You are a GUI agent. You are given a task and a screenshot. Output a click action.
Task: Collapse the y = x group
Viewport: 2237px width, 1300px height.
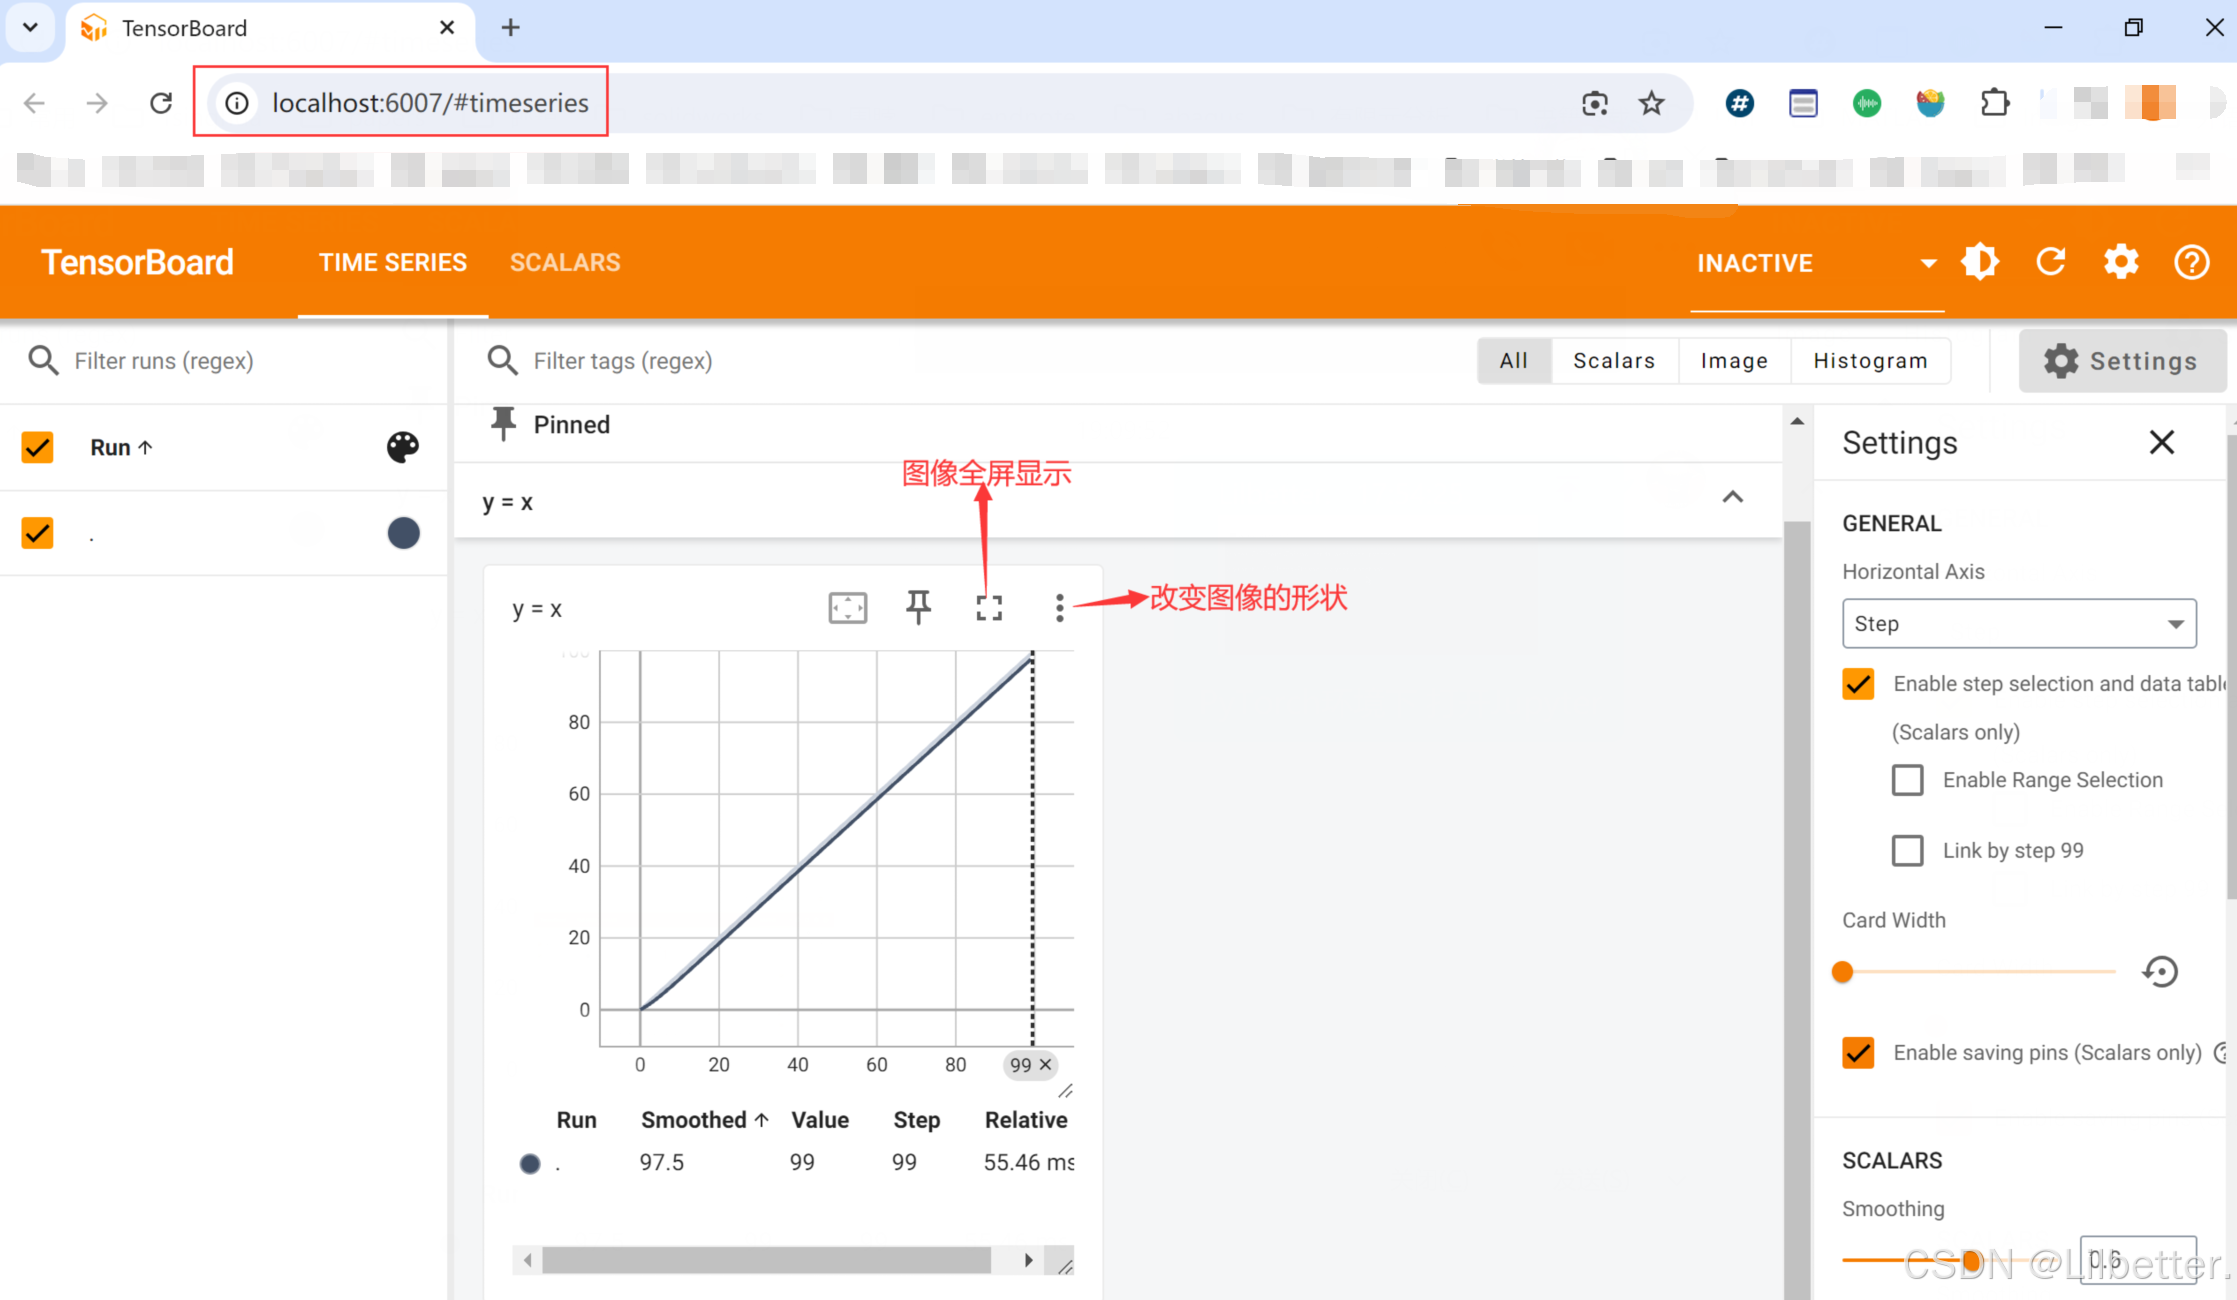pyautogui.click(x=1732, y=498)
